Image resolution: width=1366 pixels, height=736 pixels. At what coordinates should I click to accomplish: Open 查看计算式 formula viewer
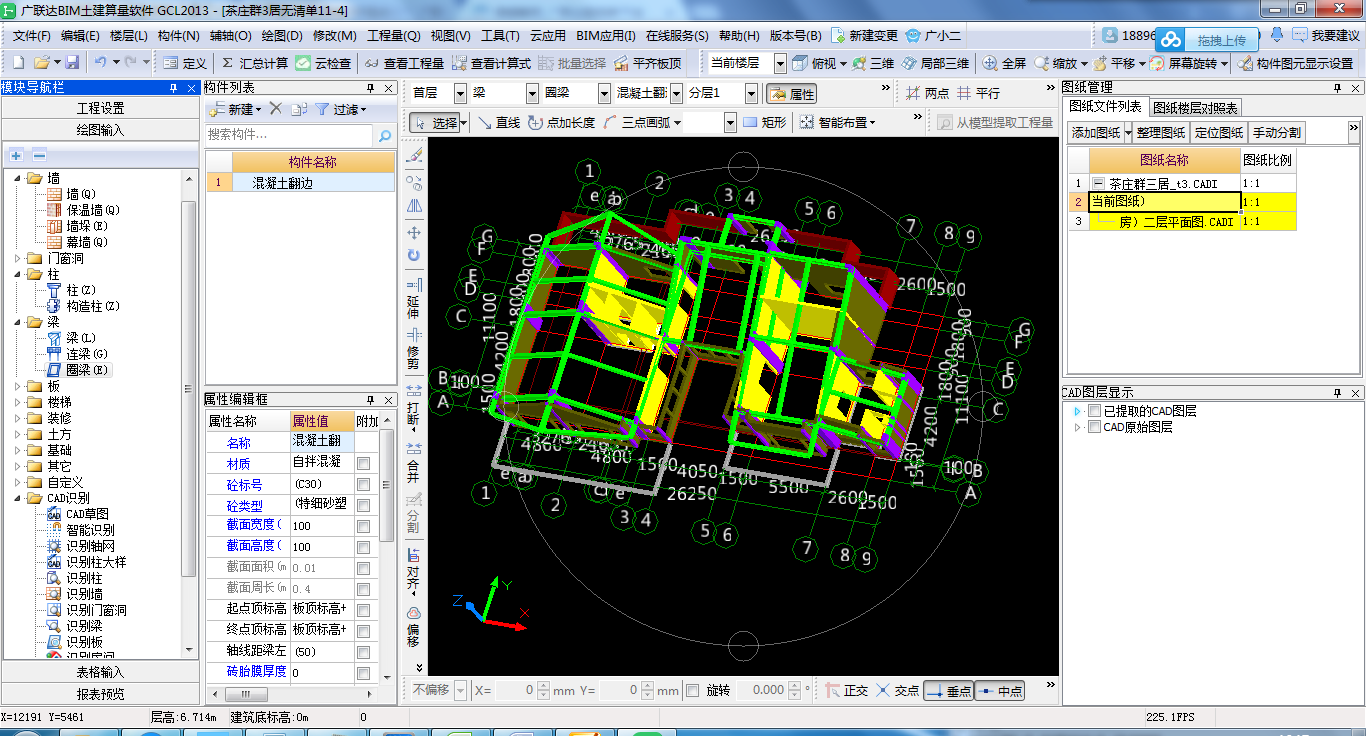point(491,63)
